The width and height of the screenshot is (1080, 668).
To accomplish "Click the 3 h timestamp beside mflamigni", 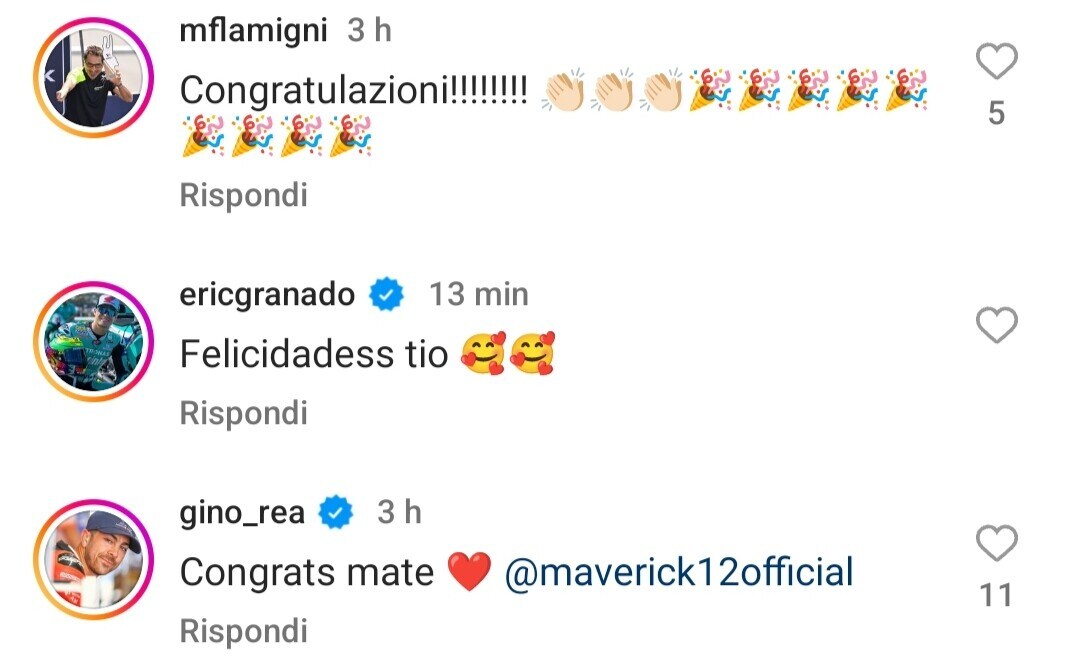I will tap(369, 31).
